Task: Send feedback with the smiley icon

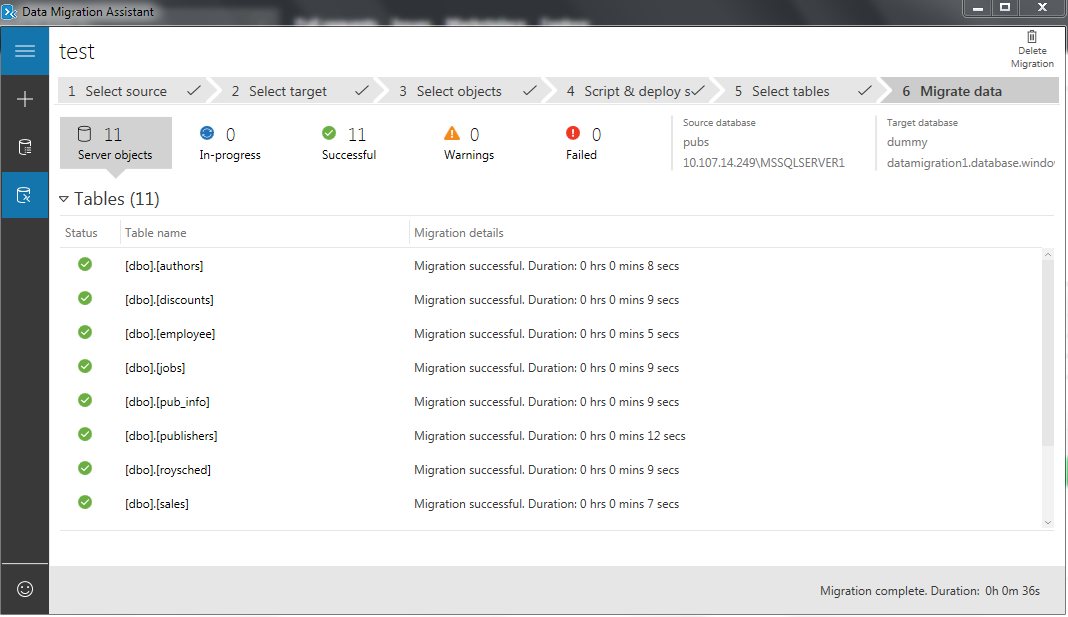Action: click(25, 589)
